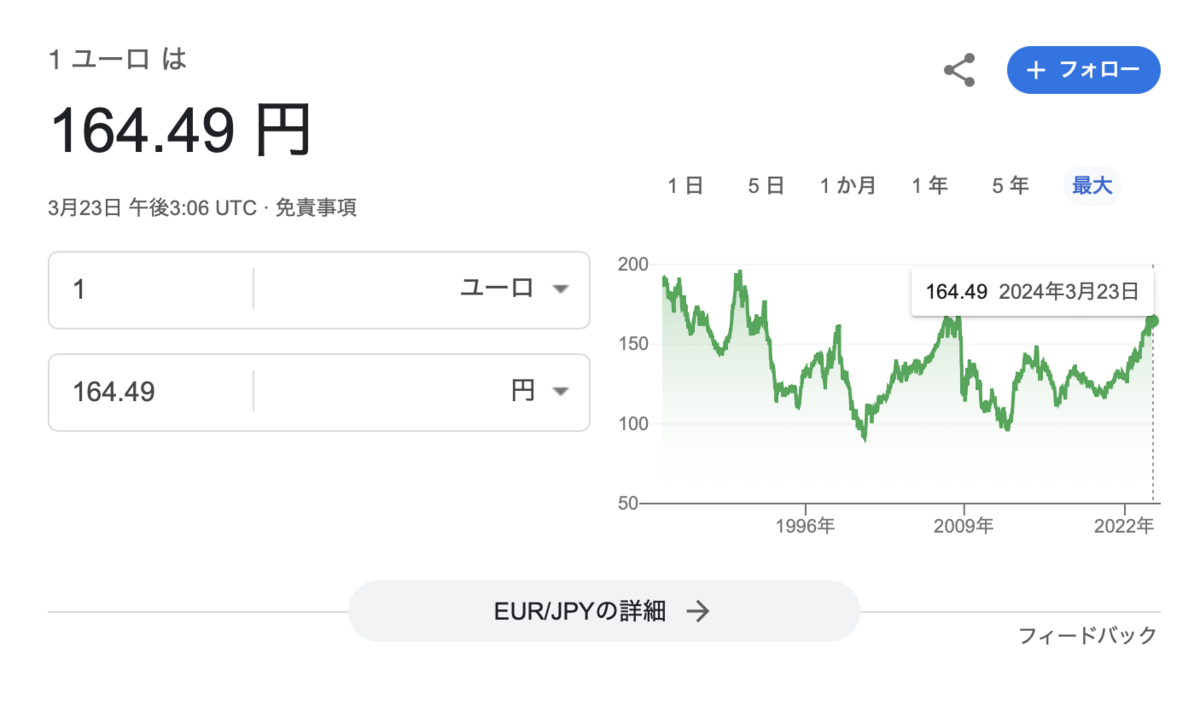This screenshot has width=1200, height=705.
Task: Select the 最大 range tab
Action: 1092,185
